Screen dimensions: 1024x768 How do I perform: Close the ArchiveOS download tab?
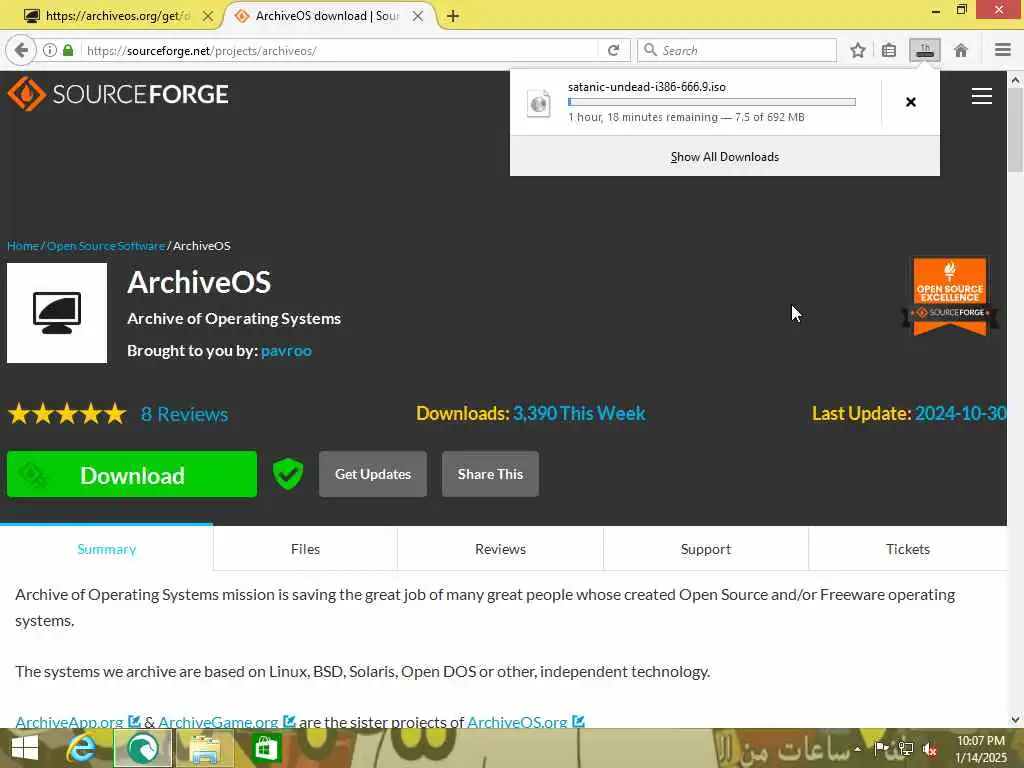418,16
